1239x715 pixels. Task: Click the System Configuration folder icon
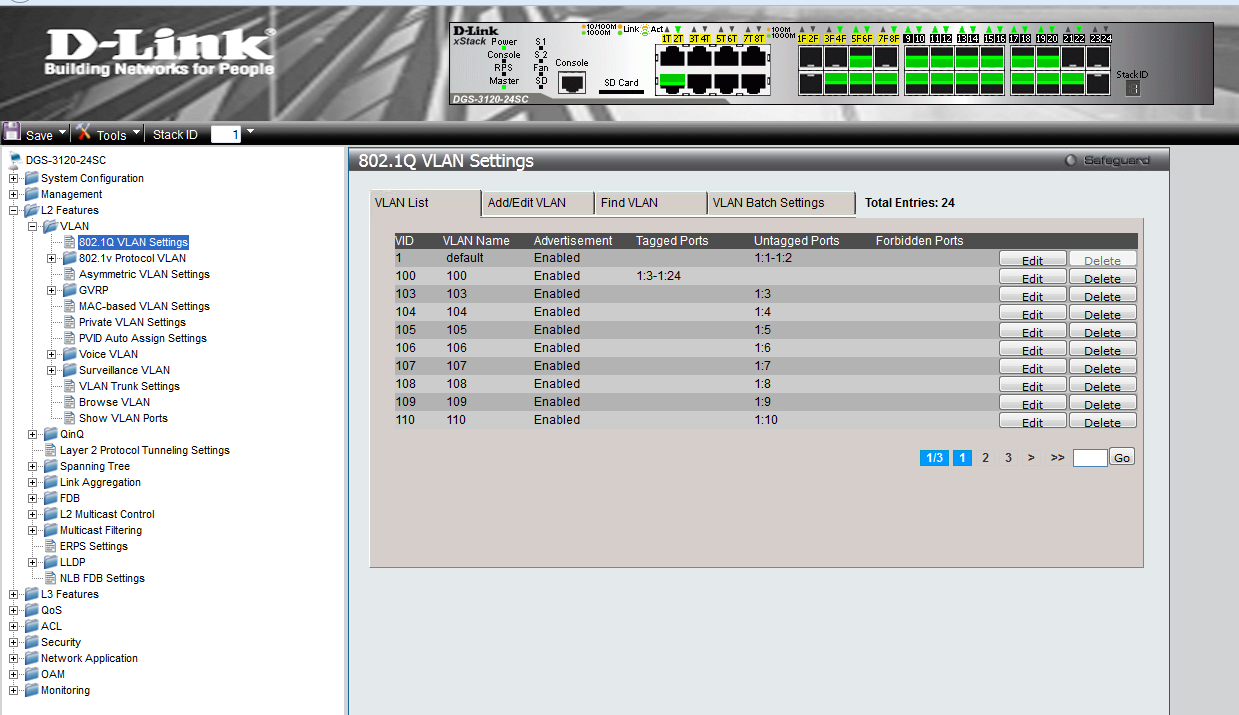pos(32,178)
